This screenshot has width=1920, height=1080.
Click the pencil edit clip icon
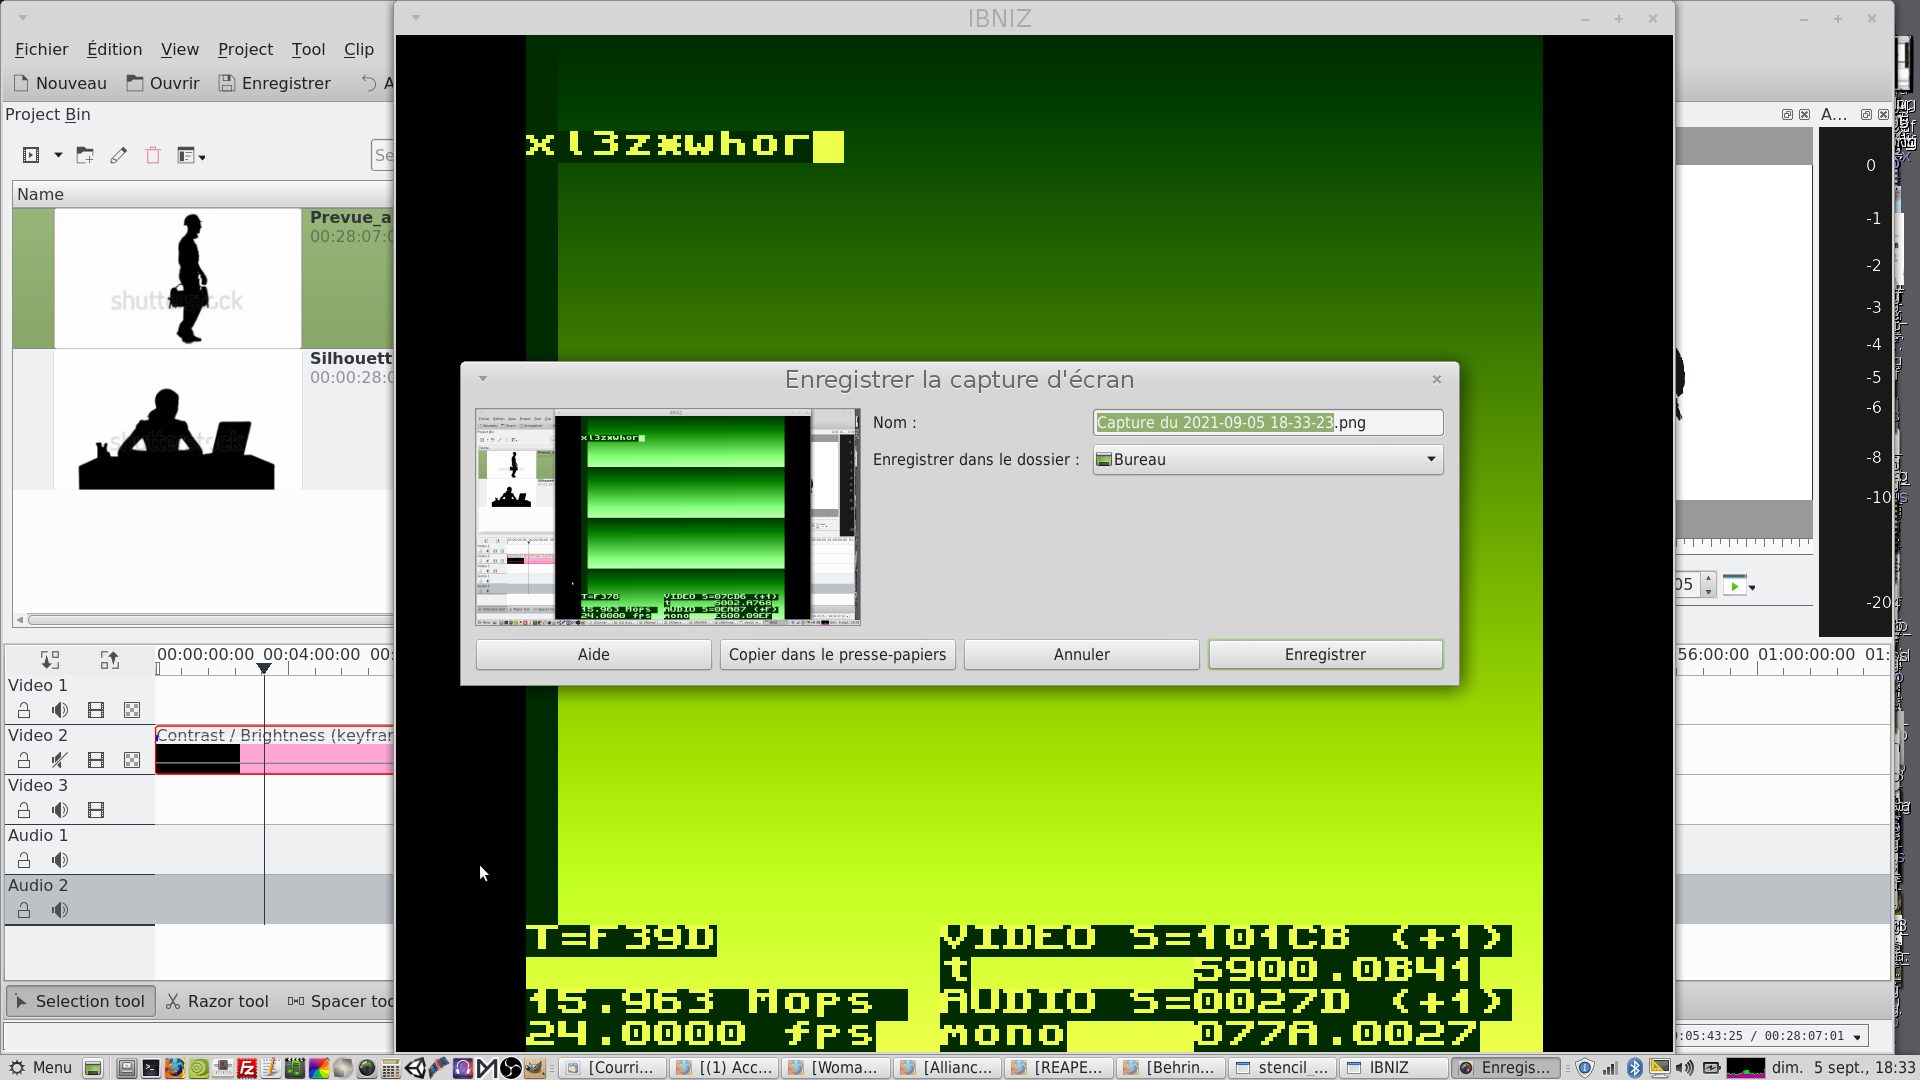[119, 155]
